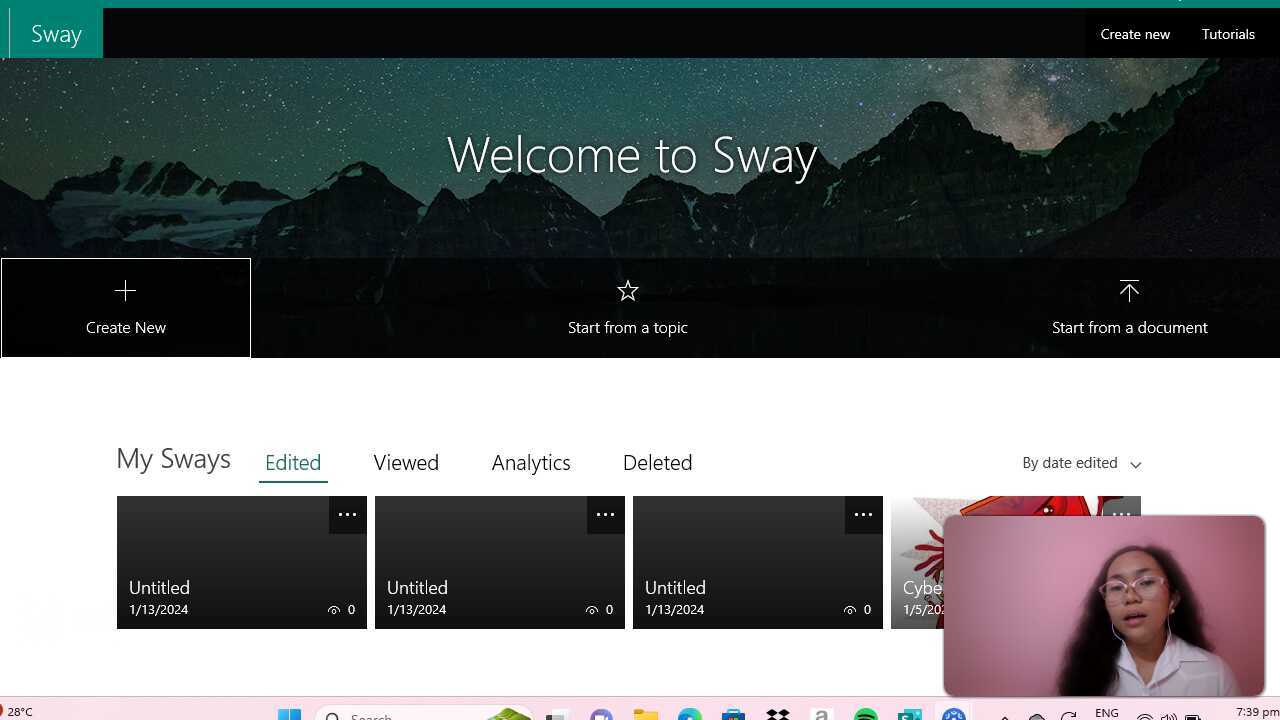Image resolution: width=1280 pixels, height=720 pixels.
Task: Switch to the Analytics tab
Action: point(531,462)
